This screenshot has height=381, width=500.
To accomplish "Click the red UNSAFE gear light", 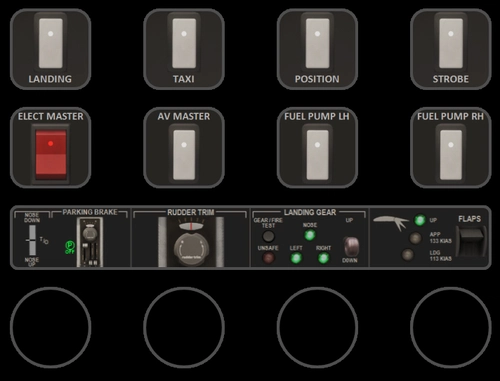I will [x=269, y=258].
